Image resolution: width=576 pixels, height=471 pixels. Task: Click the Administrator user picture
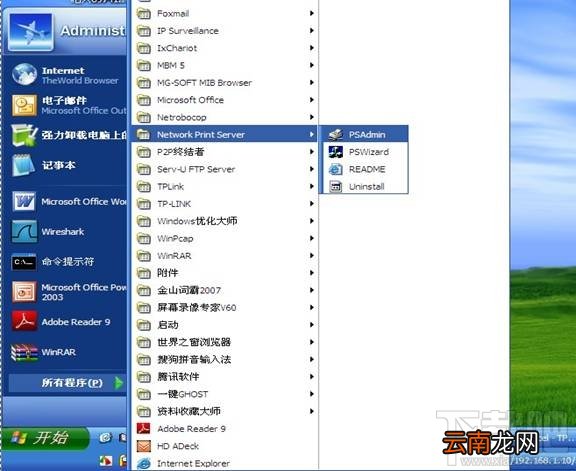click(31, 32)
